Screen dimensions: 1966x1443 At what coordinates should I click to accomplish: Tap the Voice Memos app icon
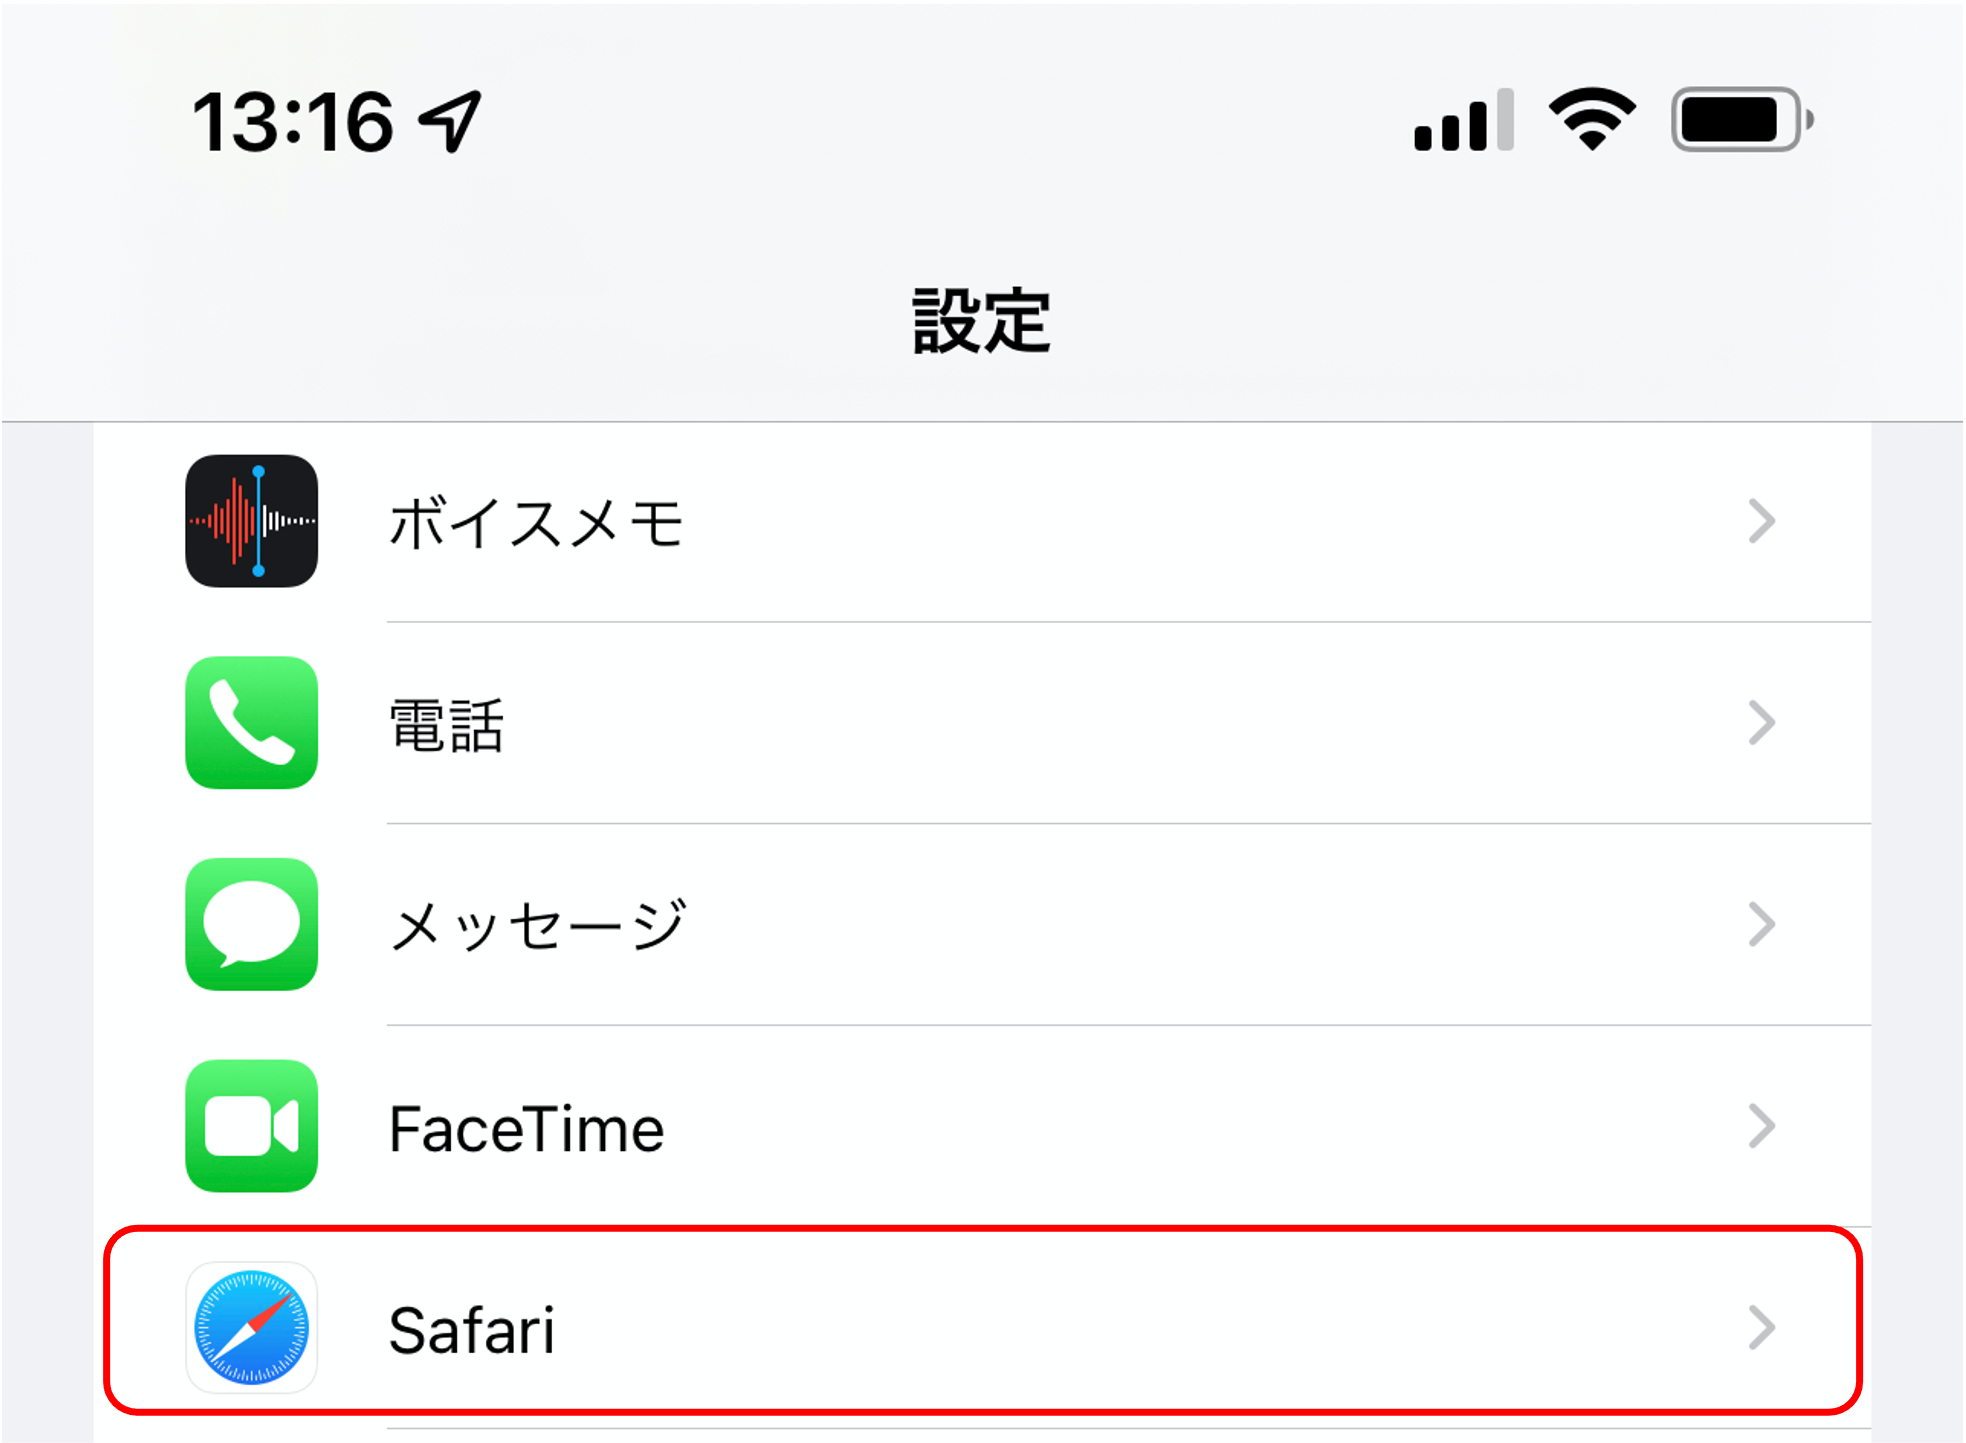[252, 521]
